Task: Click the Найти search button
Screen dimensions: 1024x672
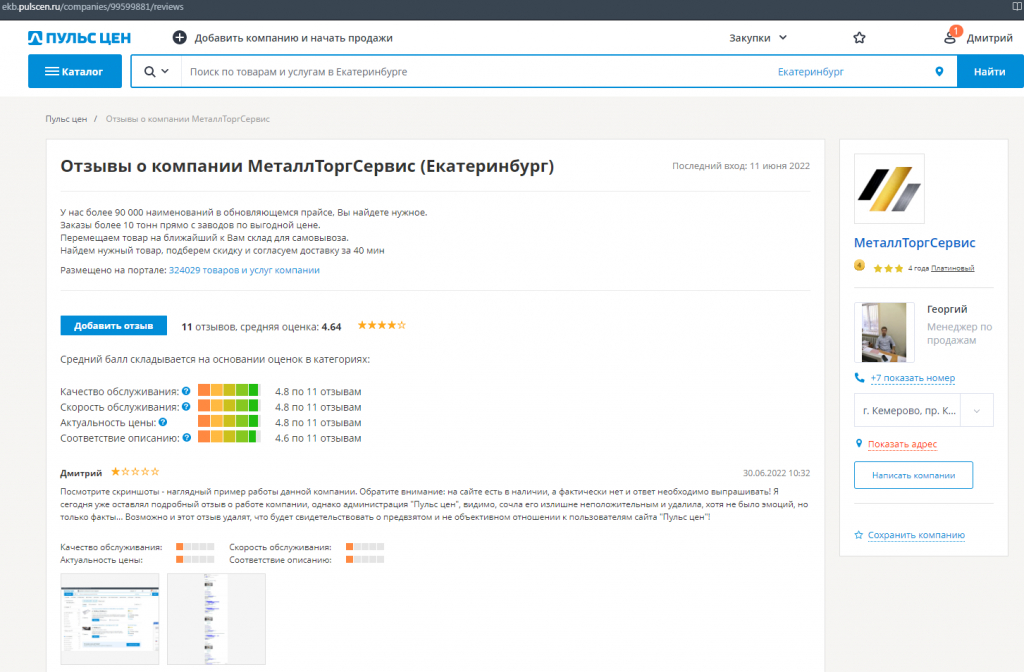Action: 989,71
